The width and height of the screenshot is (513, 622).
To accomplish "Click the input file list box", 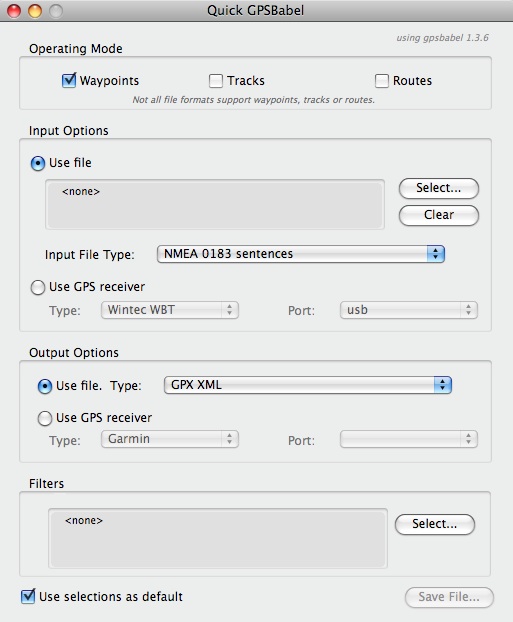I will pos(215,204).
